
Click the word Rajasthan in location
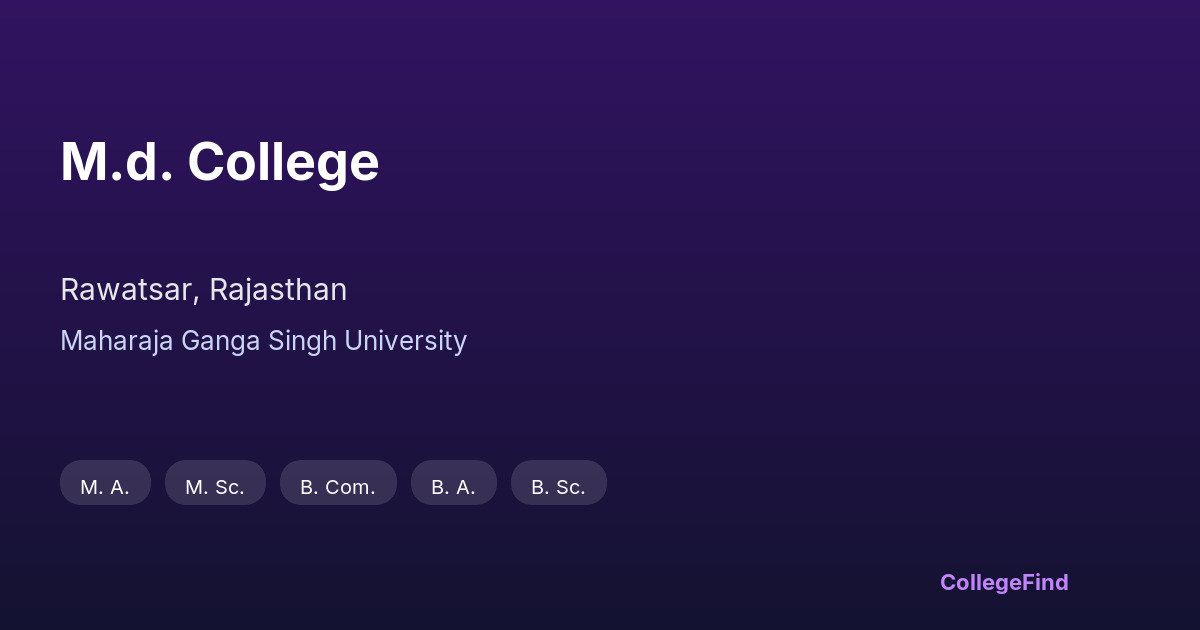click(277, 290)
